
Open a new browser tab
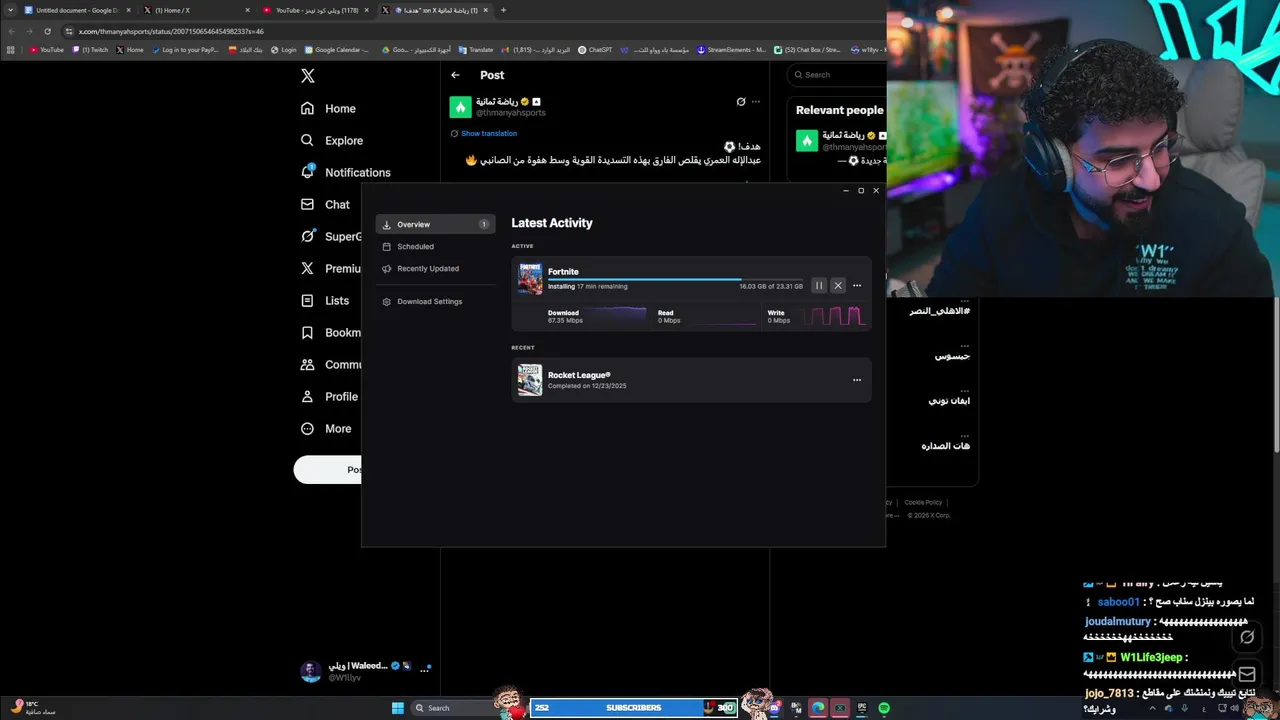click(503, 10)
